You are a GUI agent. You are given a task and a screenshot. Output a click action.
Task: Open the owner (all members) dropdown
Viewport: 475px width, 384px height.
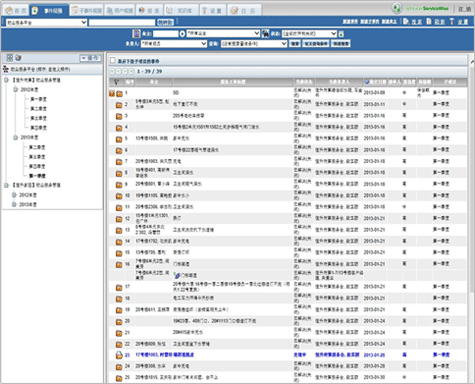pyautogui.click(x=174, y=44)
